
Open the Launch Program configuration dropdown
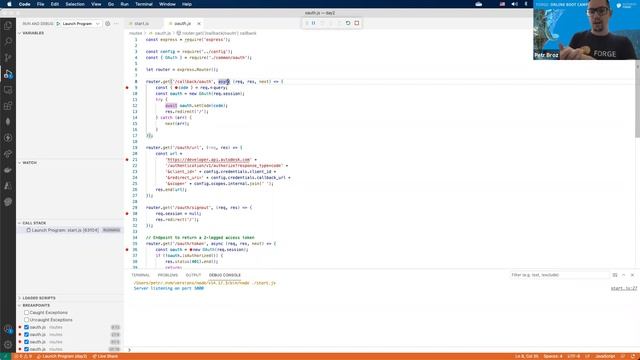point(81,24)
